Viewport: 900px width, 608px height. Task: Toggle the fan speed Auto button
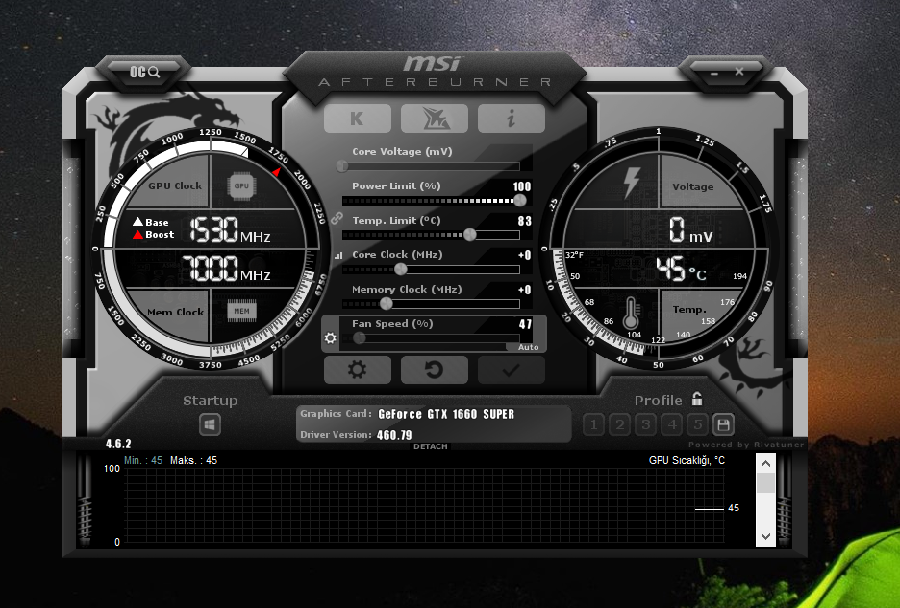tap(527, 347)
